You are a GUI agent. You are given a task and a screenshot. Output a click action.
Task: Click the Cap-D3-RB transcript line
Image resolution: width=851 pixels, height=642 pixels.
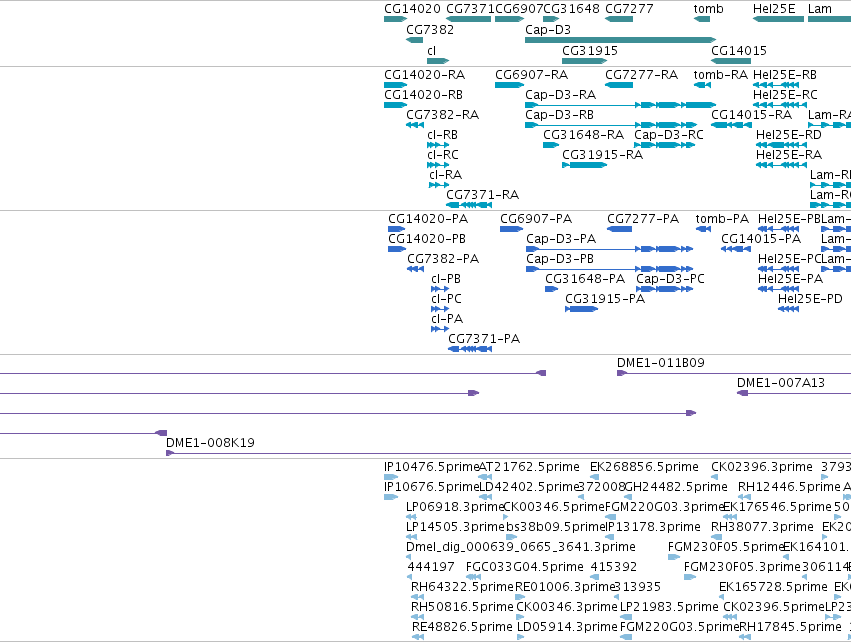click(611, 125)
